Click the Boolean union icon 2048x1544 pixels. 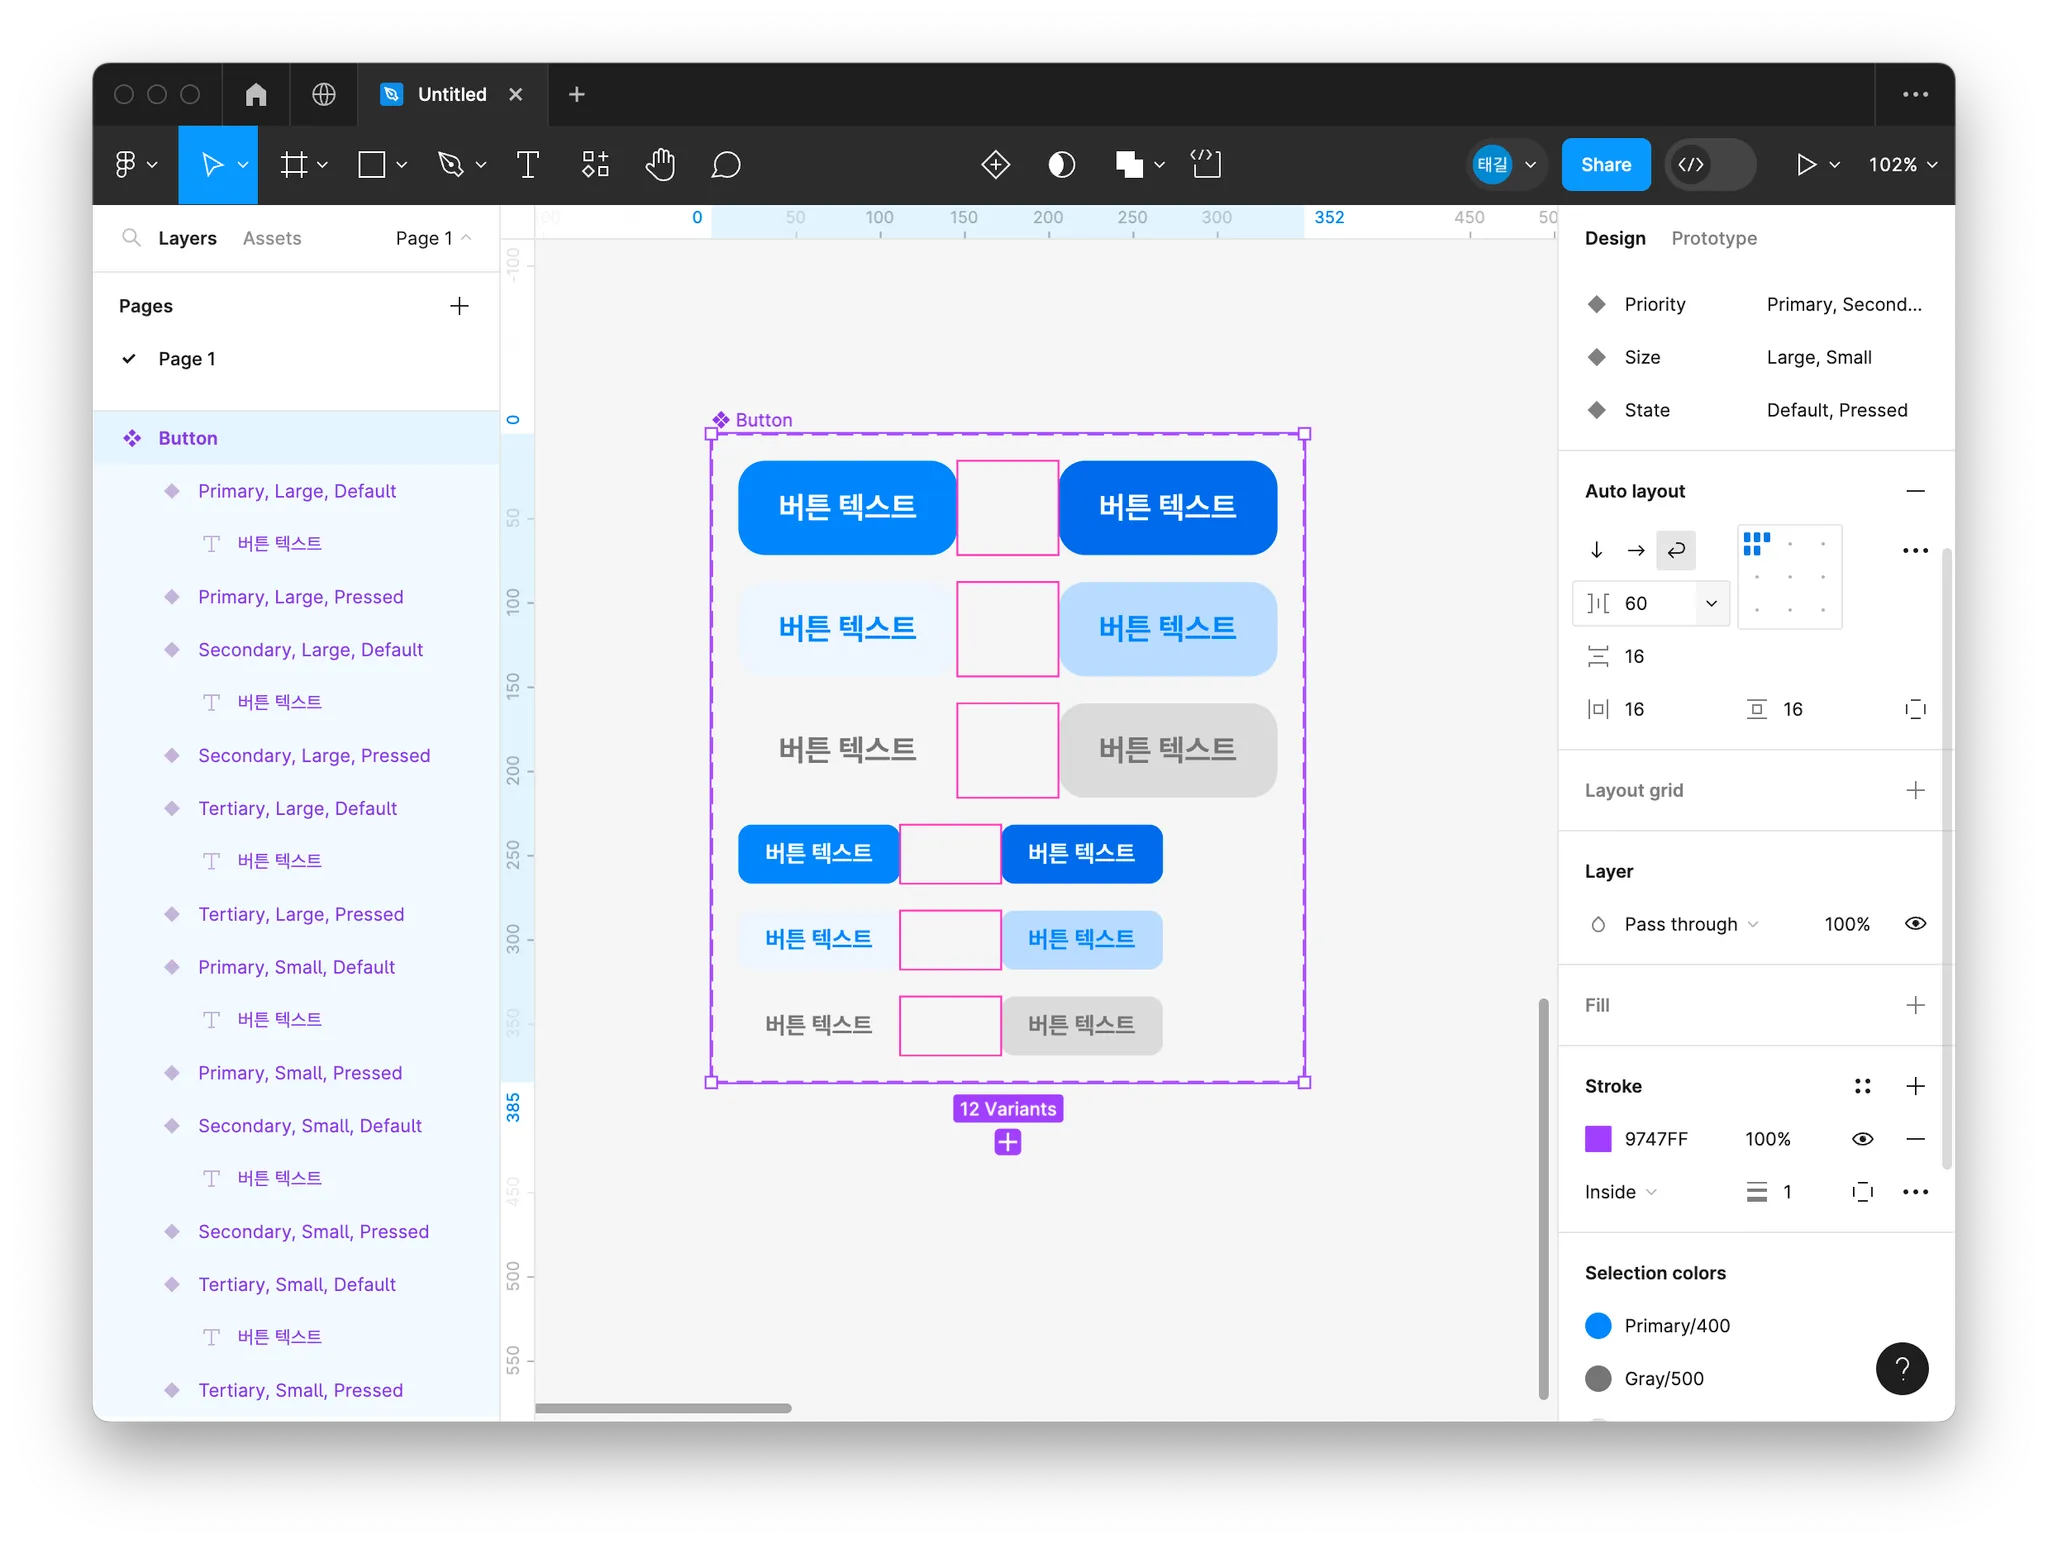(x=1129, y=164)
